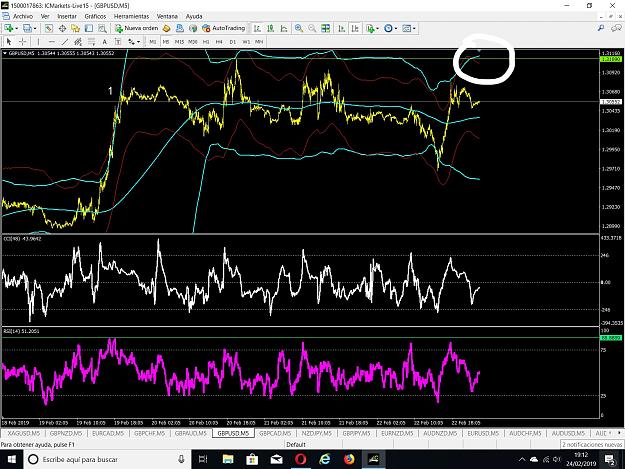The width and height of the screenshot is (625, 469).
Task: Switch to the NZDJPY,M5 chart tab
Action: [316, 433]
